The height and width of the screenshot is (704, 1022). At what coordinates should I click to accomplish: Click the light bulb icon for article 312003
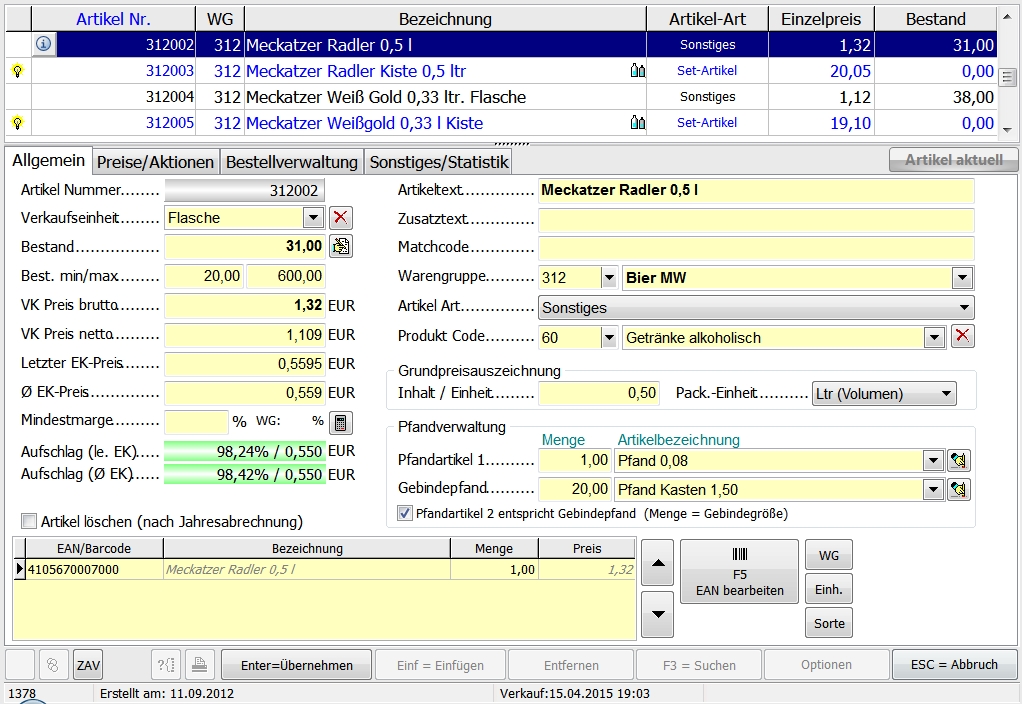click(17, 71)
